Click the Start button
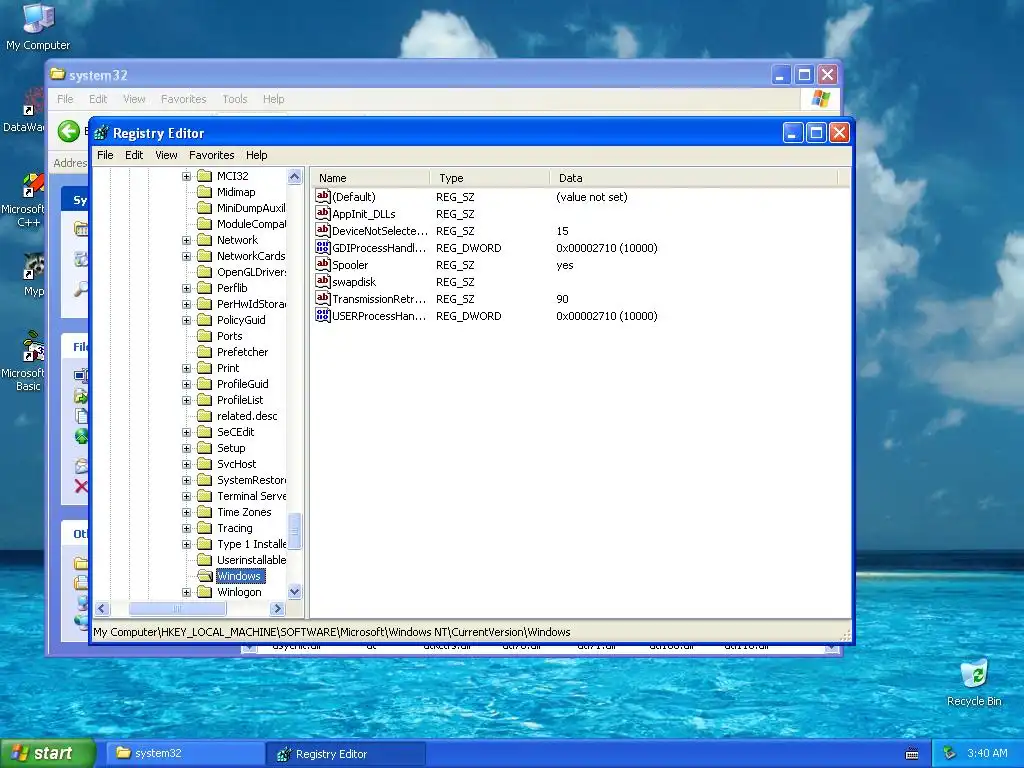The image size is (1024, 768). pyautogui.click(x=47, y=754)
